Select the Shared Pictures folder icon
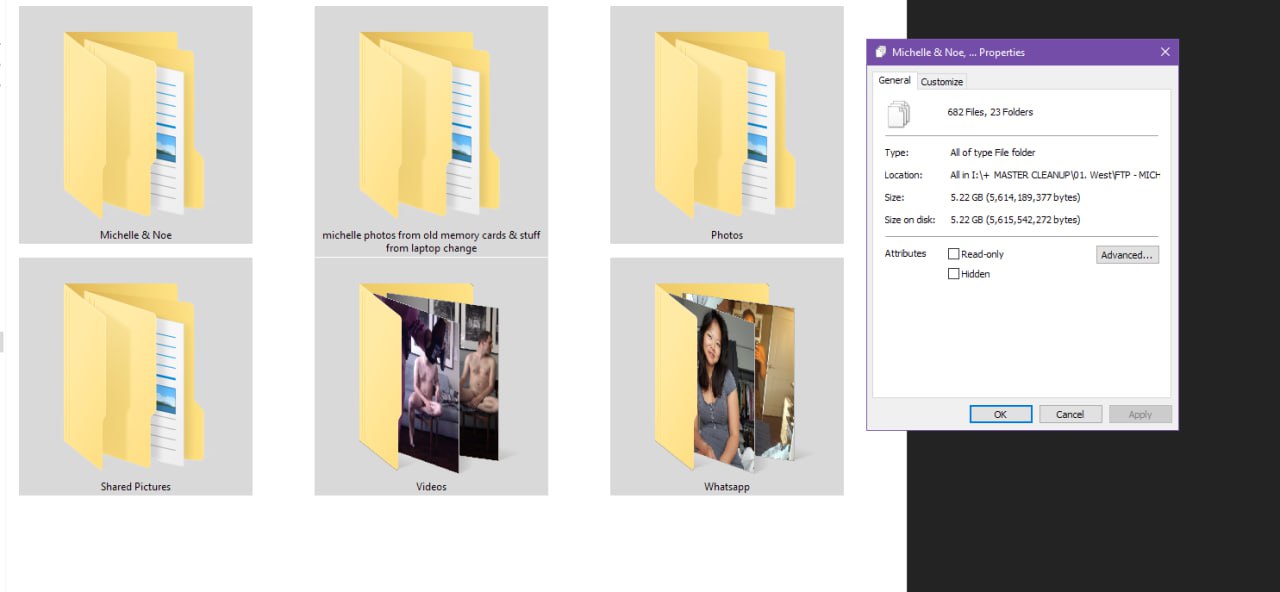 tap(135, 376)
